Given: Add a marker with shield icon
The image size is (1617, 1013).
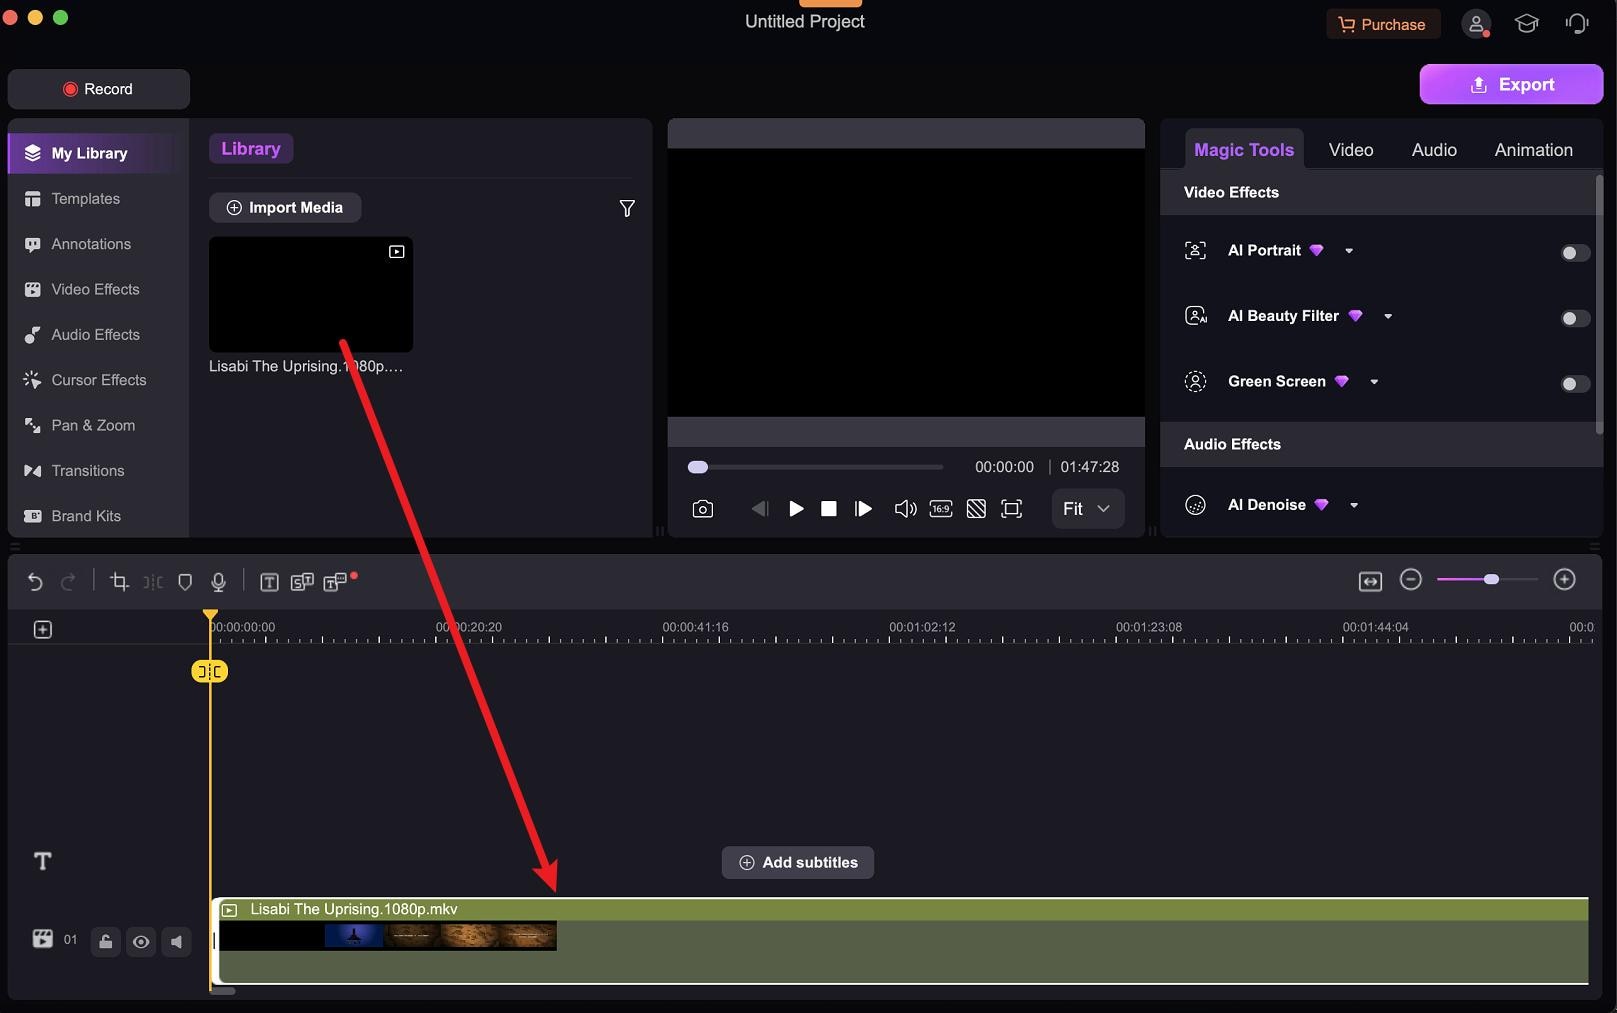Looking at the screenshot, I should (x=185, y=581).
